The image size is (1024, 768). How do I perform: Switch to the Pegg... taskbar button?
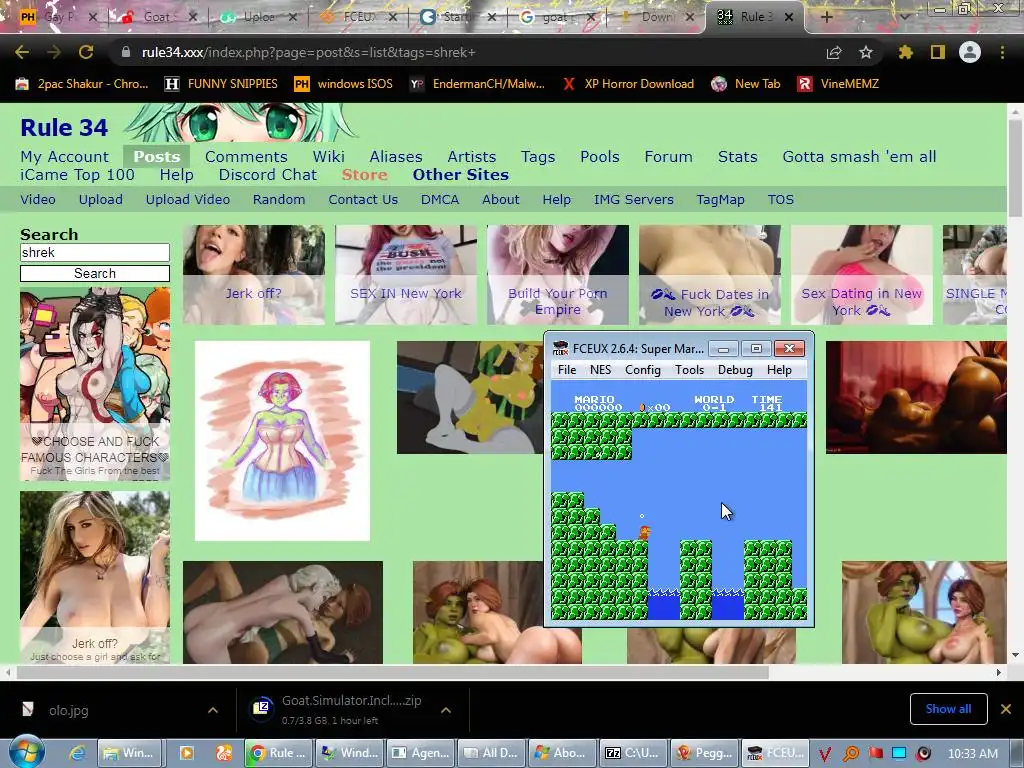[x=705, y=753]
